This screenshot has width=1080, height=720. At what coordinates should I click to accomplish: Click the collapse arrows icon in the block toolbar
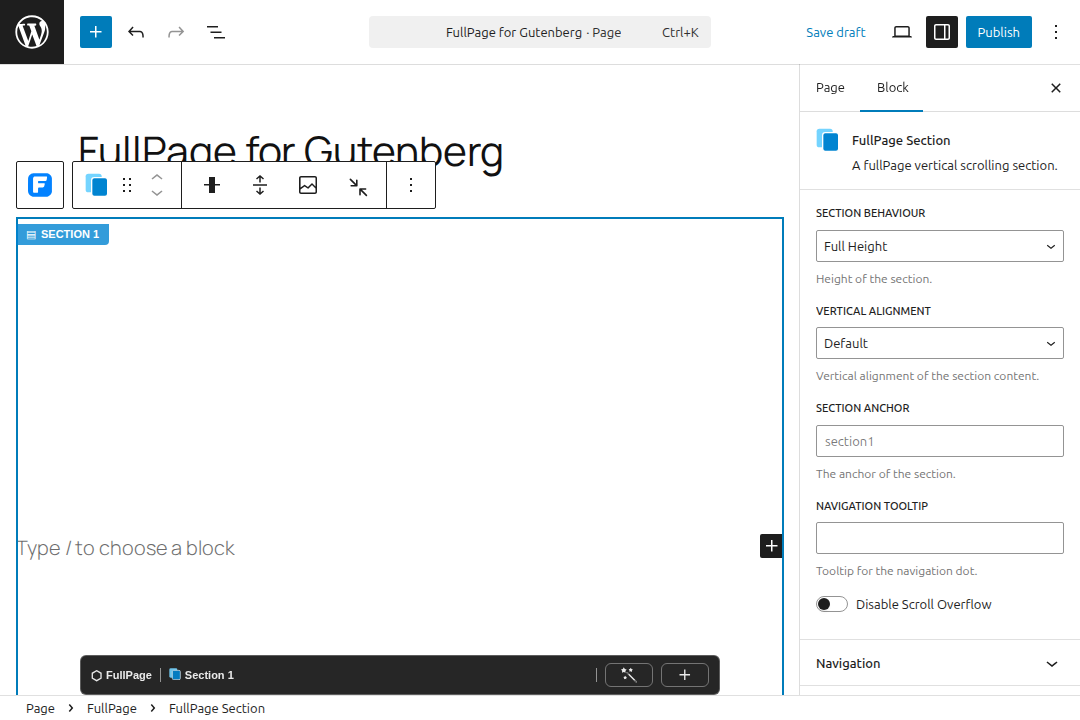(x=358, y=186)
